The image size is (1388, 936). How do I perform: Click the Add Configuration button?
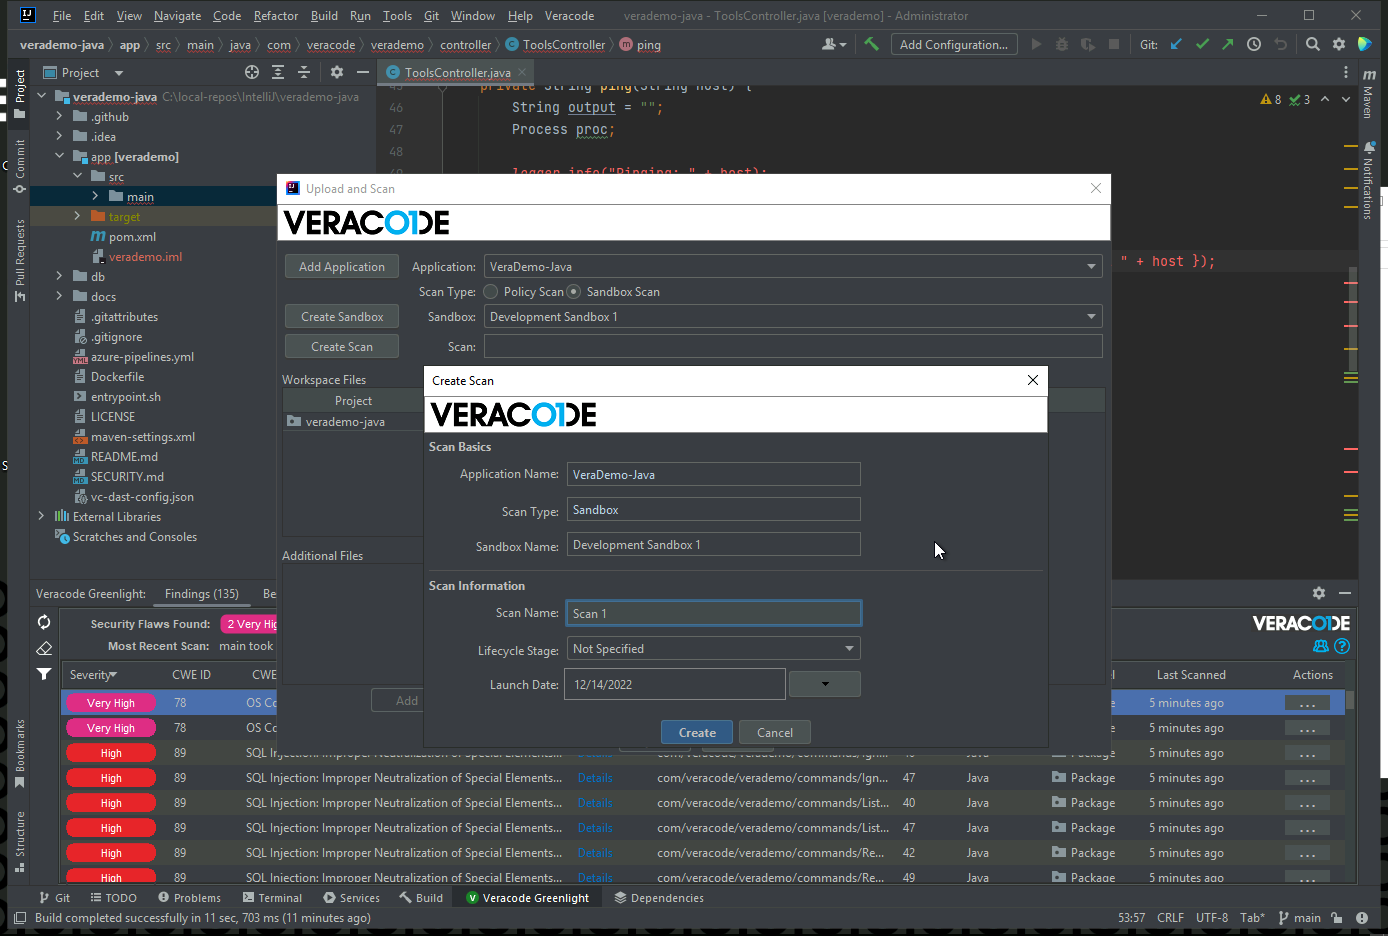click(x=954, y=44)
